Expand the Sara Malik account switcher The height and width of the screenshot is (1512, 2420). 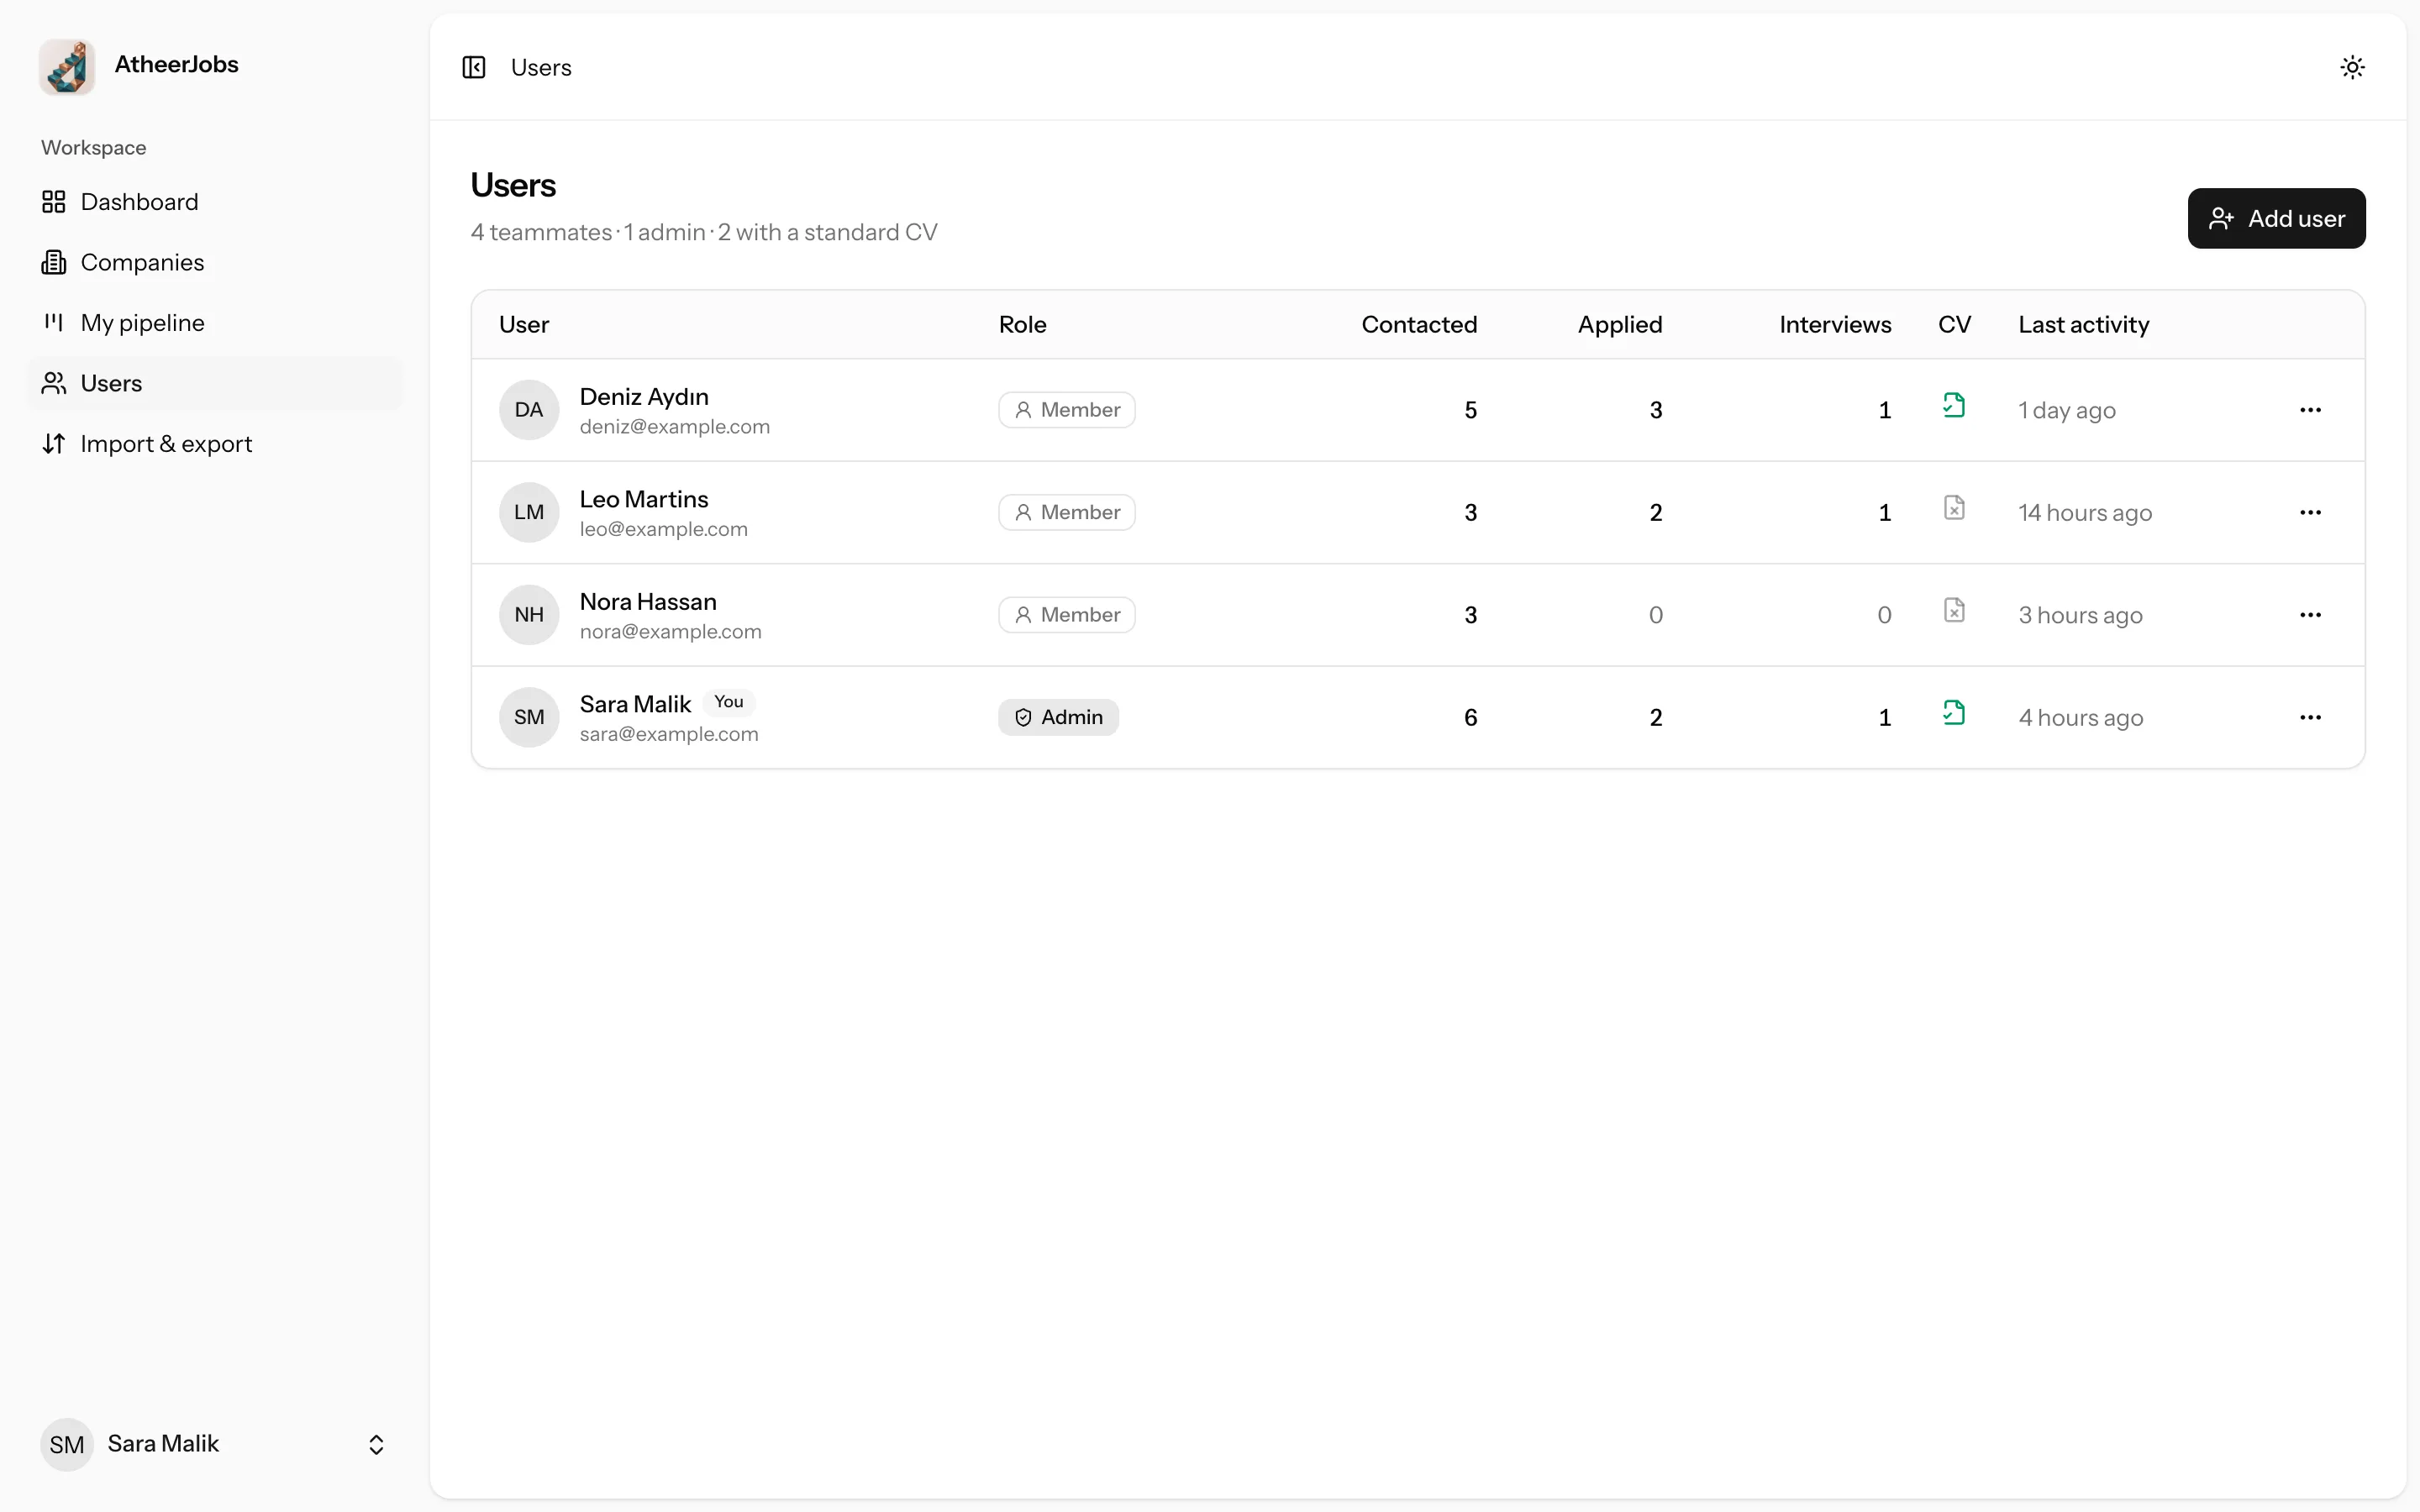(376, 1444)
